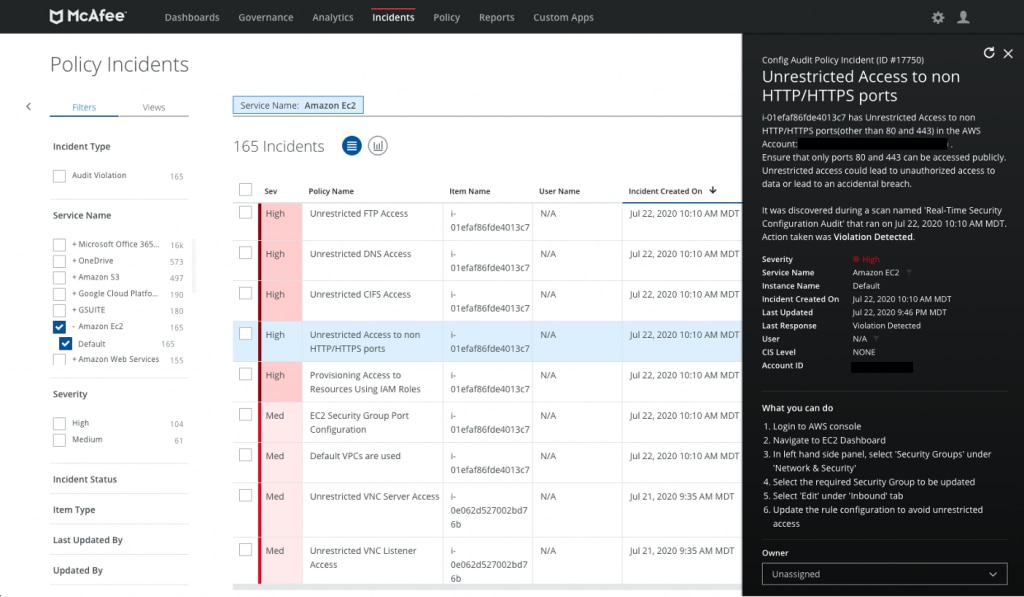Click the McAfee logo
Viewport: 1024px width, 597px height.
tap(88, 16)
